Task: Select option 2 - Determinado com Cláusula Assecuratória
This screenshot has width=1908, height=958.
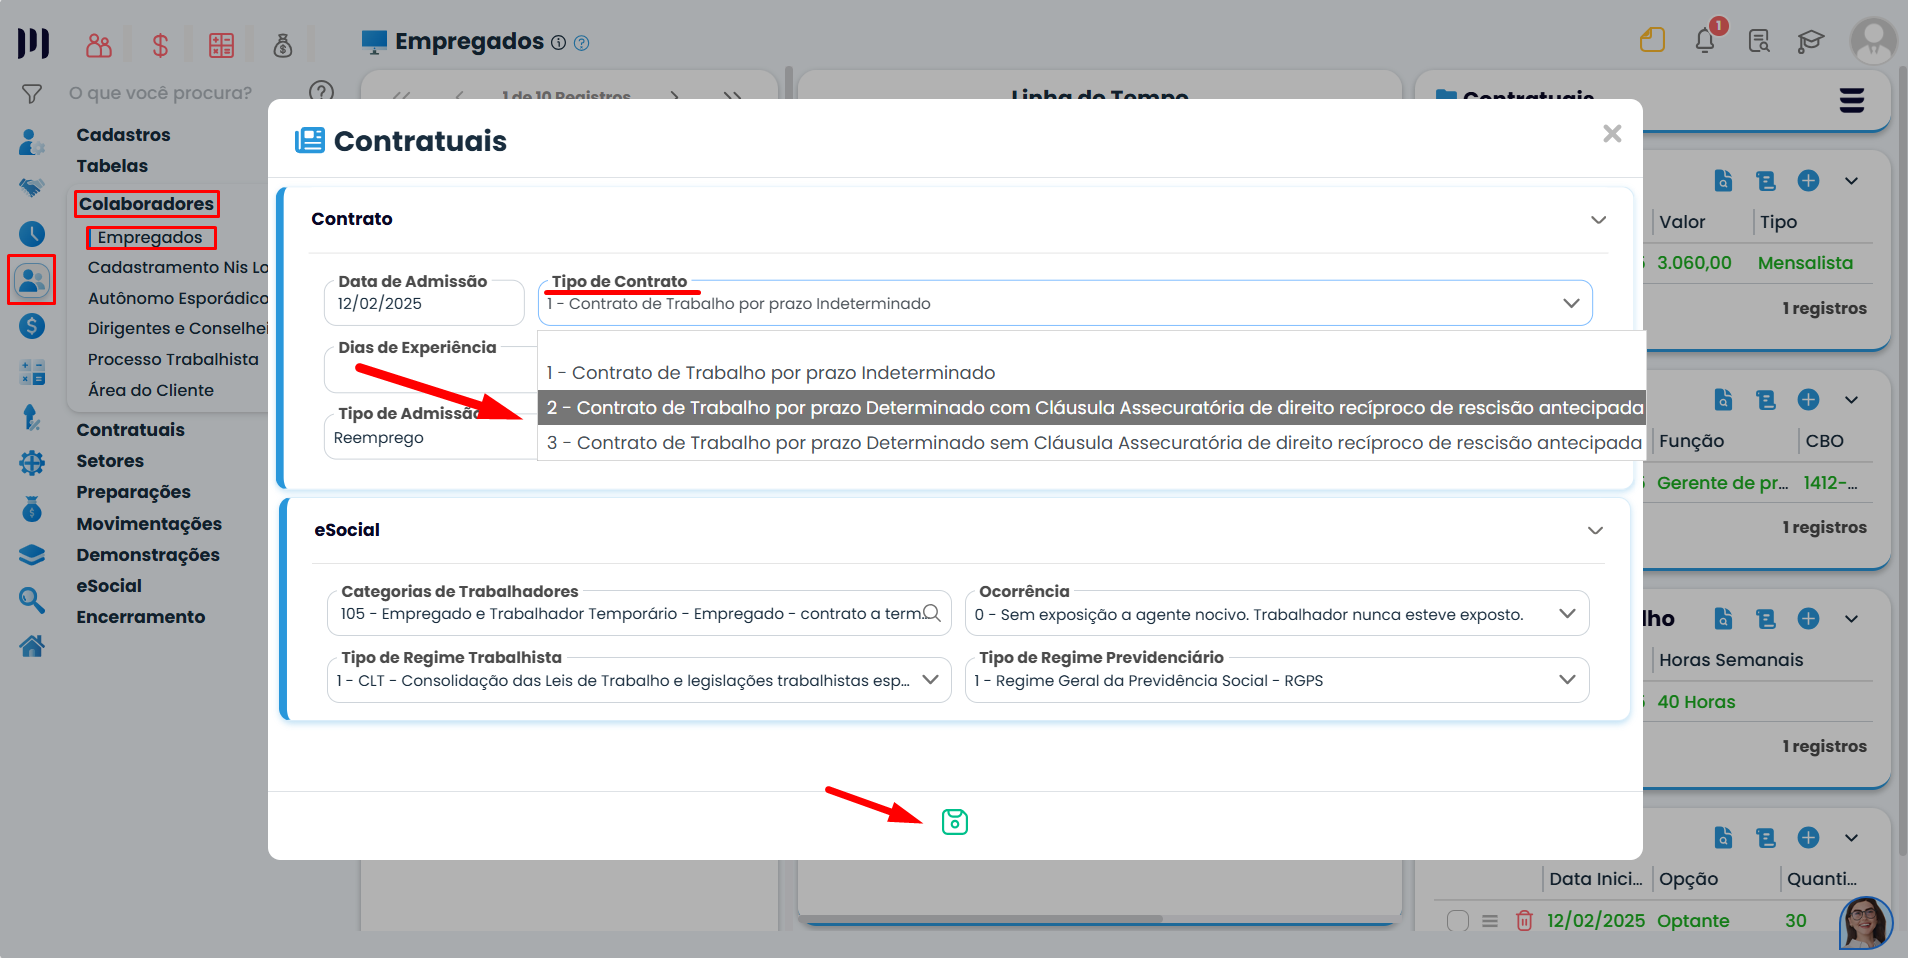Action: (1091, 408)
